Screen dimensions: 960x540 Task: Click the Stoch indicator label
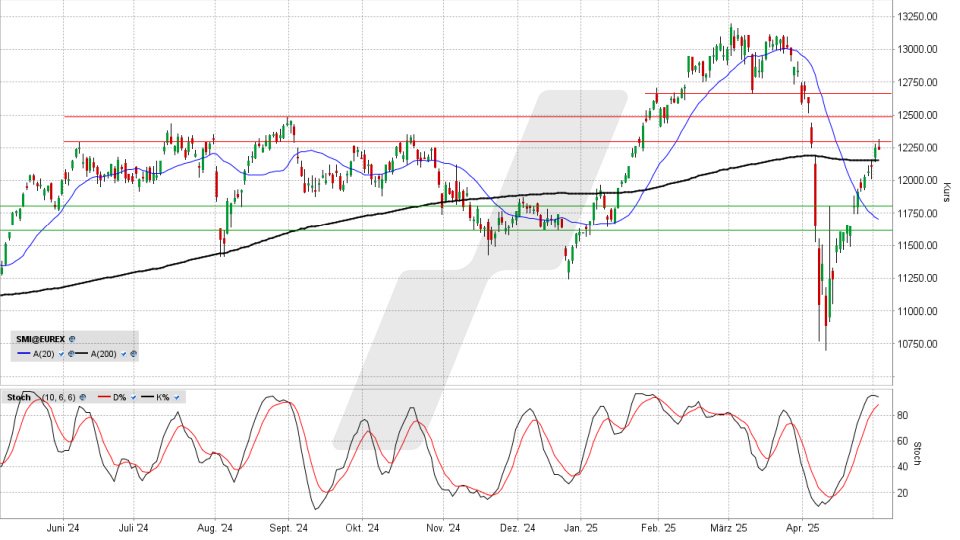point(19,397)
